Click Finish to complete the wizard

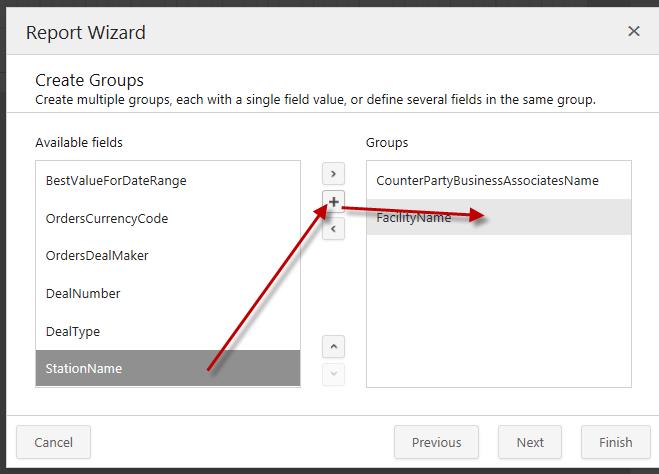point(615,442)
